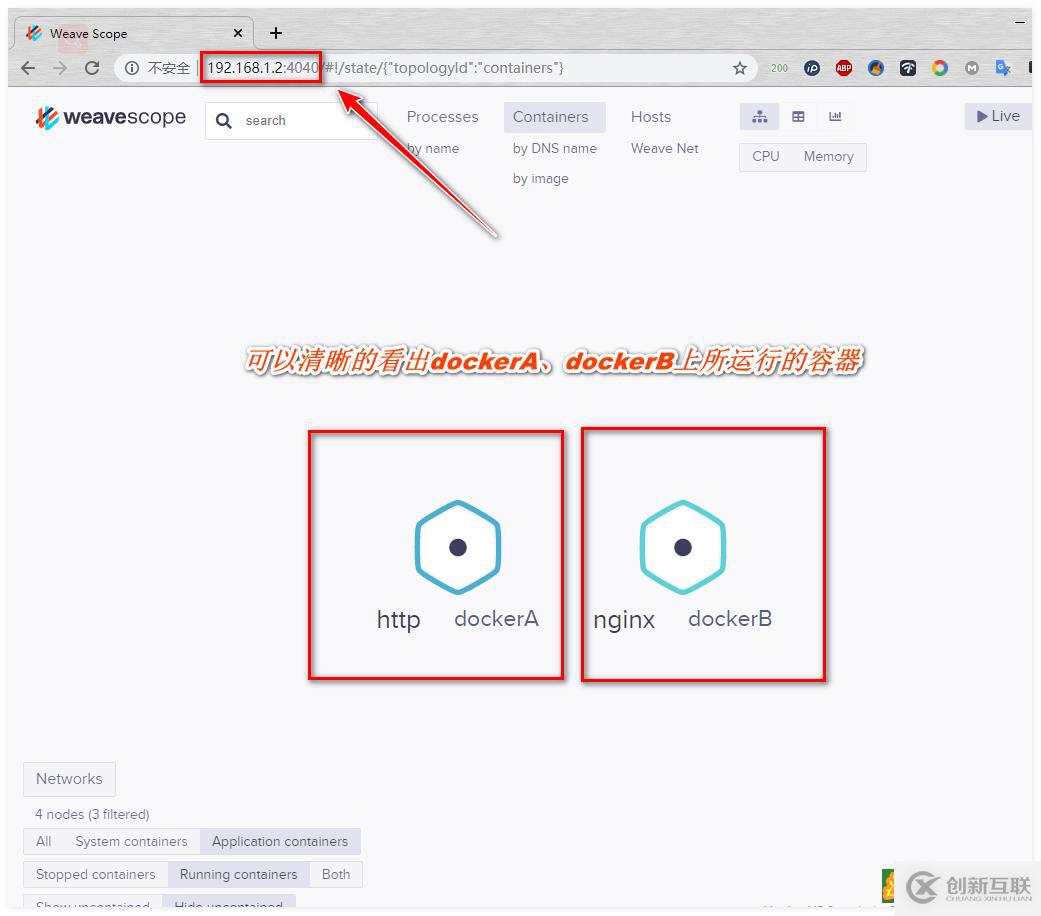Switch to table view icon

point(798,117)
